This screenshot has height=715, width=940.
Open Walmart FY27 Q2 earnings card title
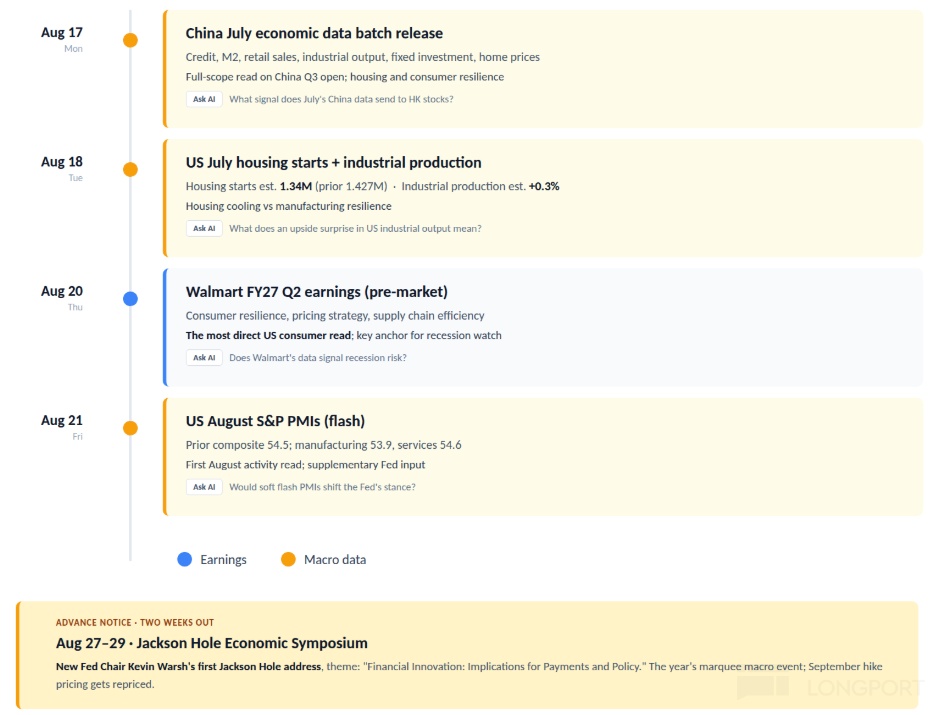(317, 292)
